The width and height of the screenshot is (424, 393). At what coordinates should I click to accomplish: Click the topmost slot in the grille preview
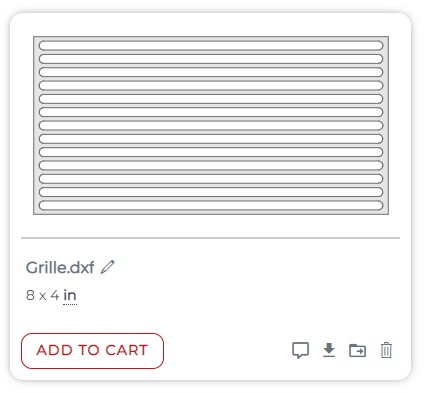[x=211, y=45]
